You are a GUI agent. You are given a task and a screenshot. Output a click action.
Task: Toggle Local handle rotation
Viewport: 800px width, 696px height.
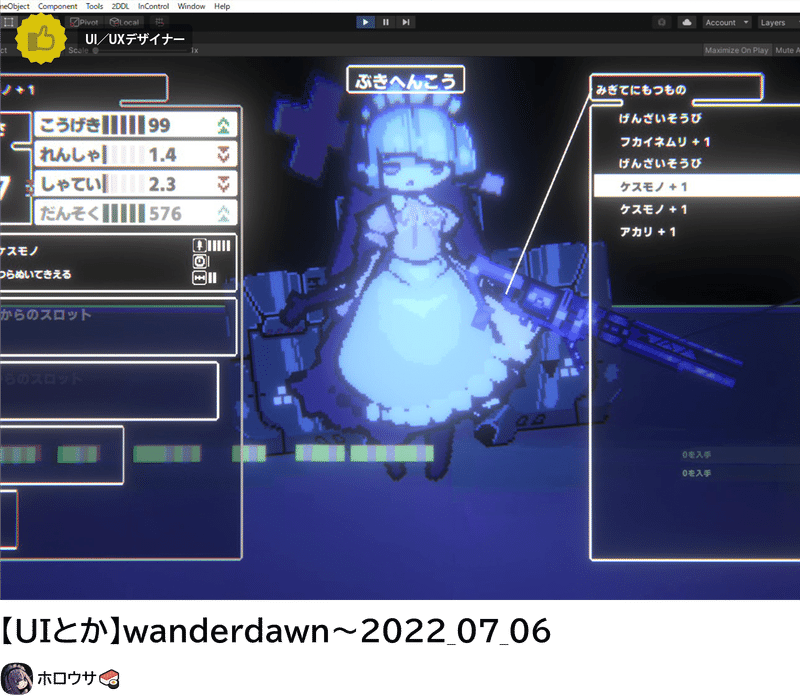(x=124, y=22)
